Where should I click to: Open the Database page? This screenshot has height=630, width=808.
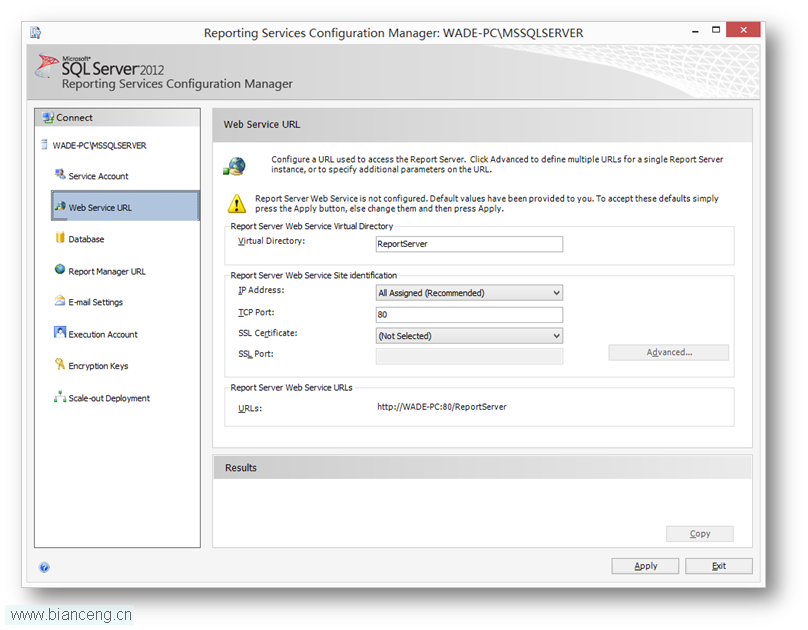(x=86, y=240)
